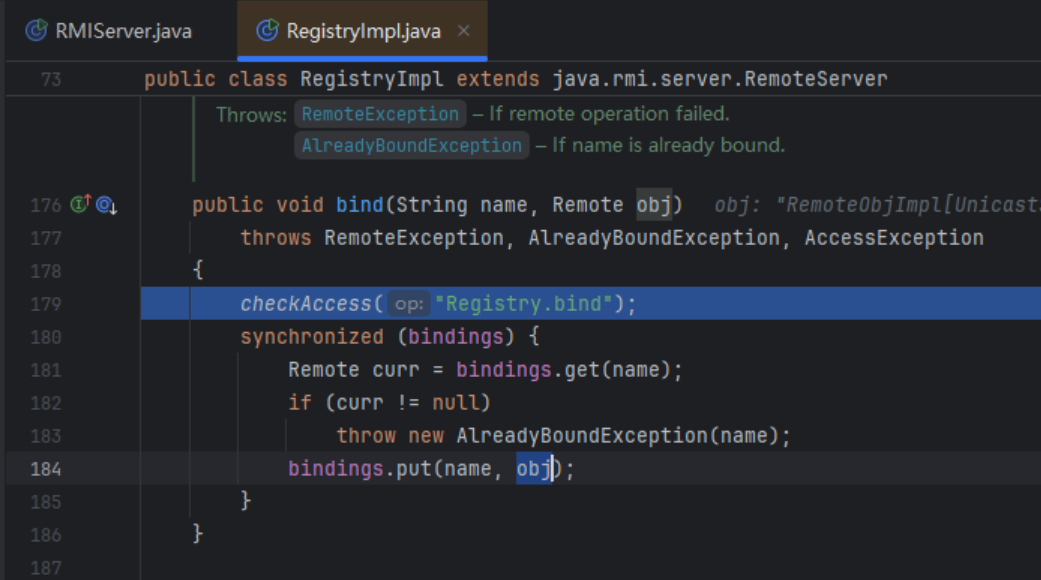Viewport: 1041px width, 580px height.
Task: Toggle a breakpoint at line number 184
Action: (x=45, y=469)
